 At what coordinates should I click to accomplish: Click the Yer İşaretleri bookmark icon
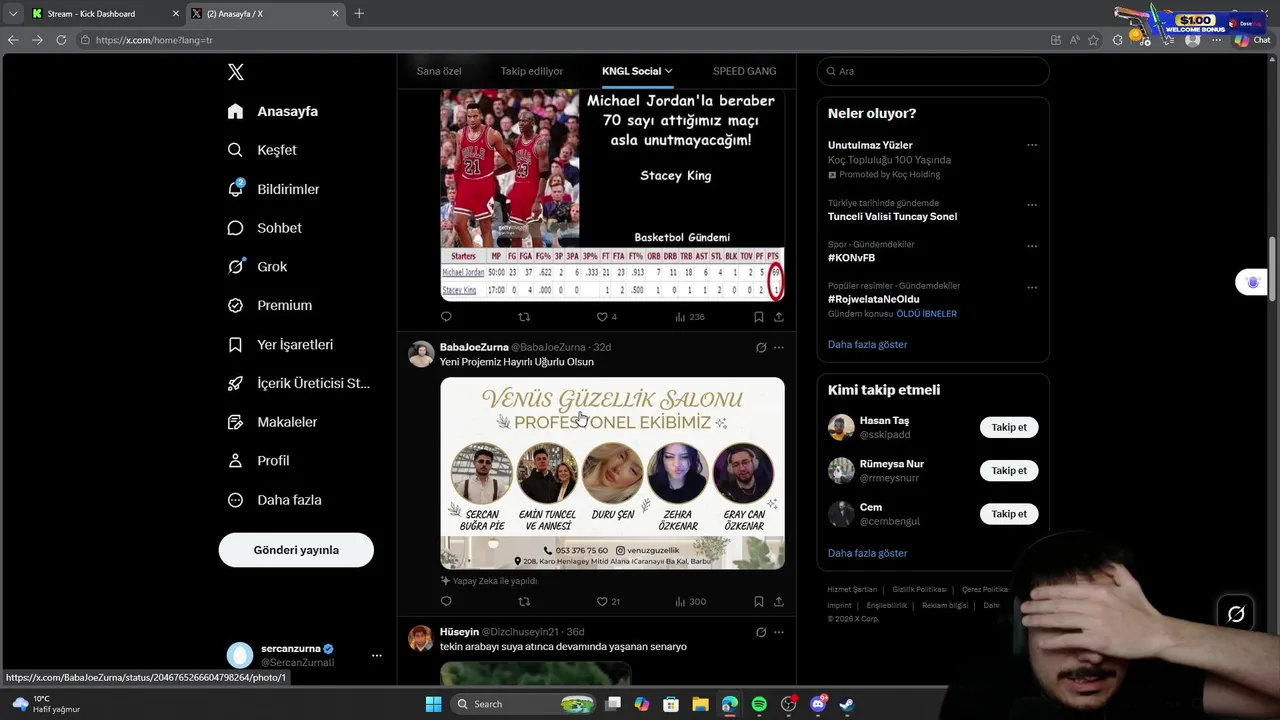(235, 344)
